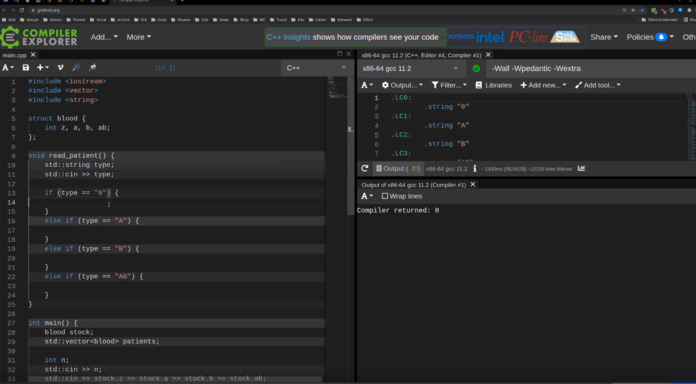The height and width of the screenshot is (384, 696).
Task: Open the editor plus add-pane dropdown
Action: [43, 67]
